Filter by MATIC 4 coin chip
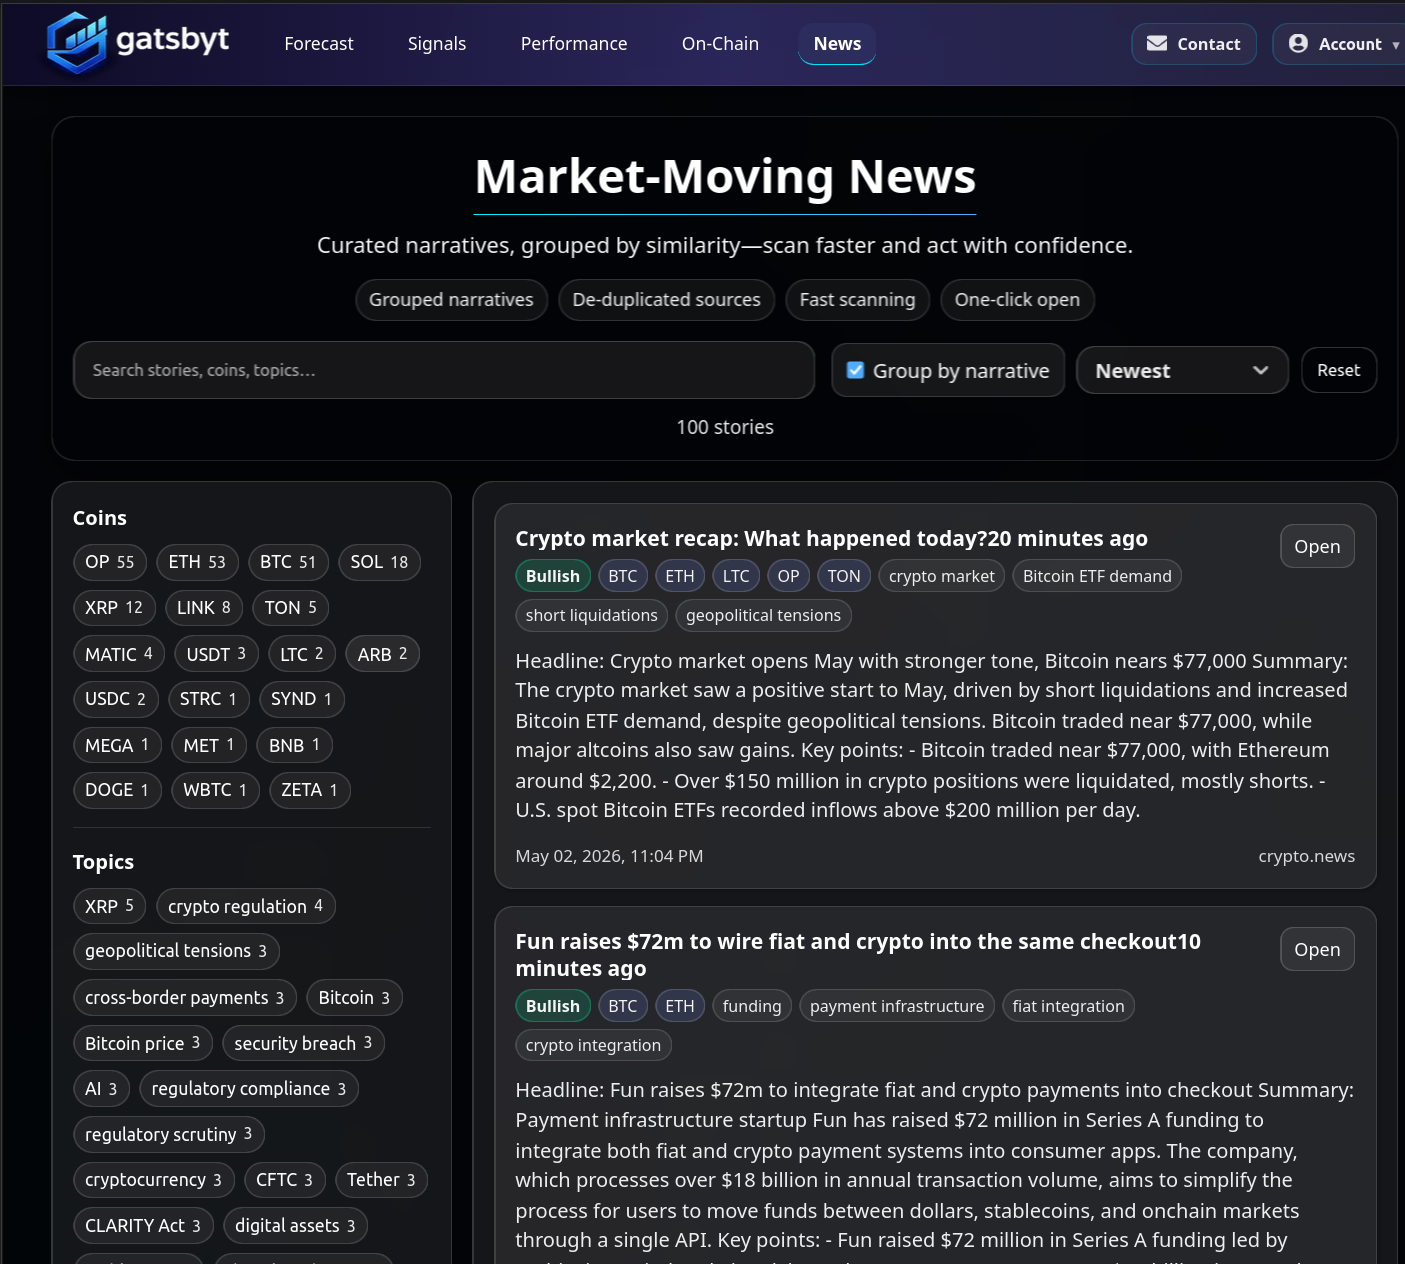The width and height of the screenshot is (1405, 1264). pyautogui.click(x=119, y=654)
